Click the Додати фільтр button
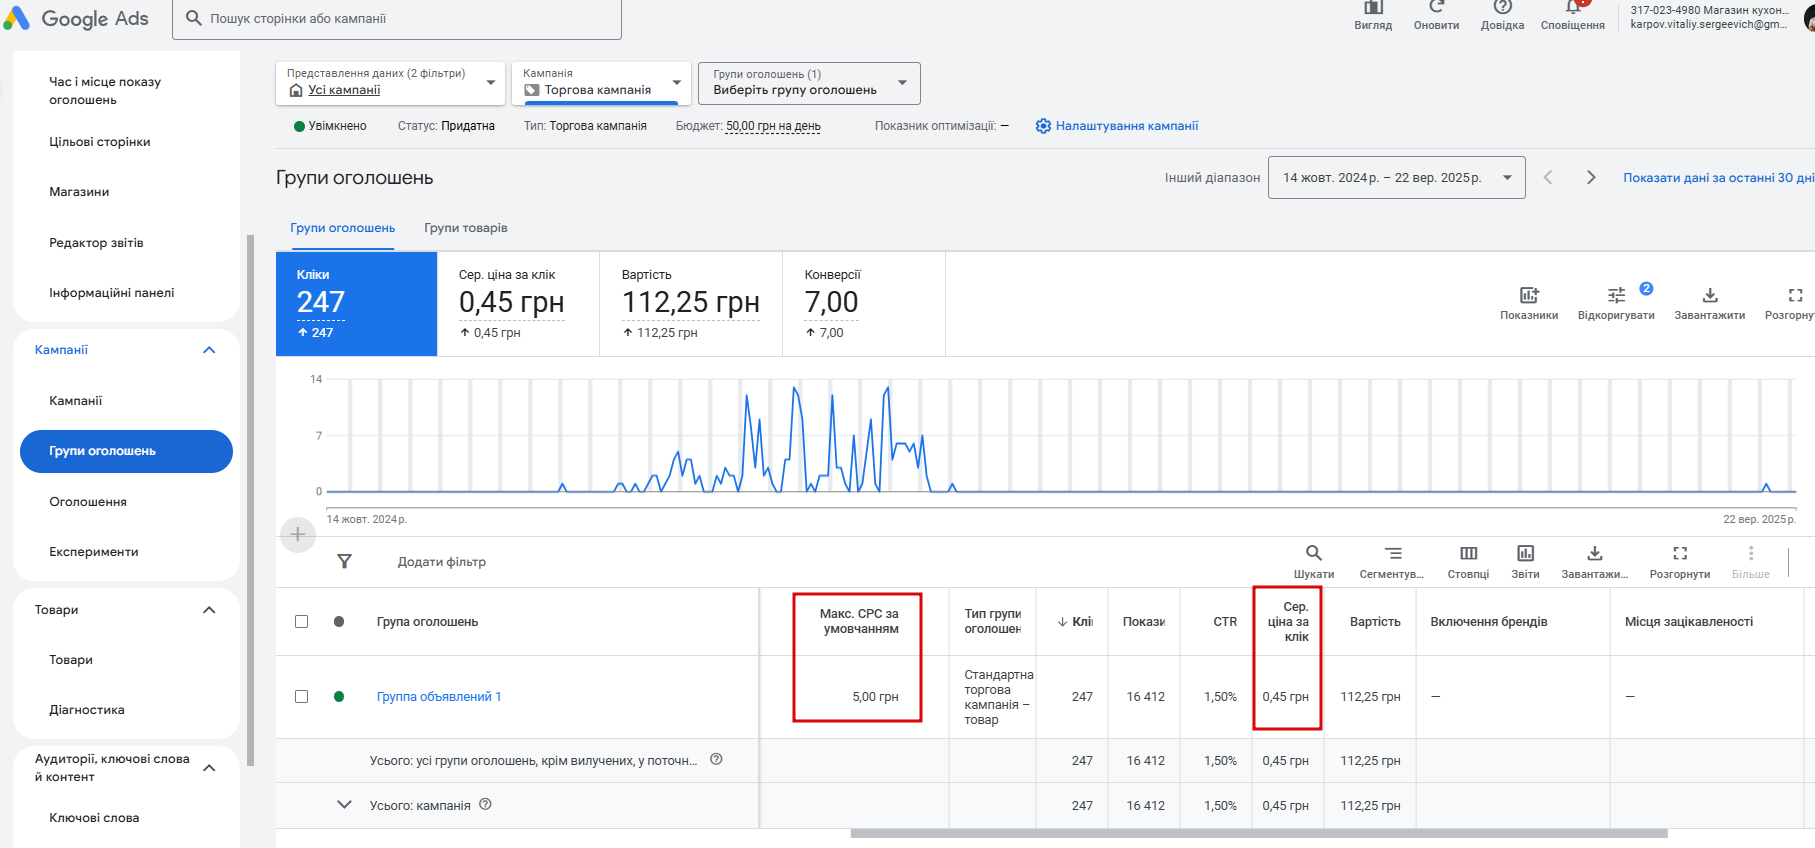The image size is (1815, 848). coord(442,562)
